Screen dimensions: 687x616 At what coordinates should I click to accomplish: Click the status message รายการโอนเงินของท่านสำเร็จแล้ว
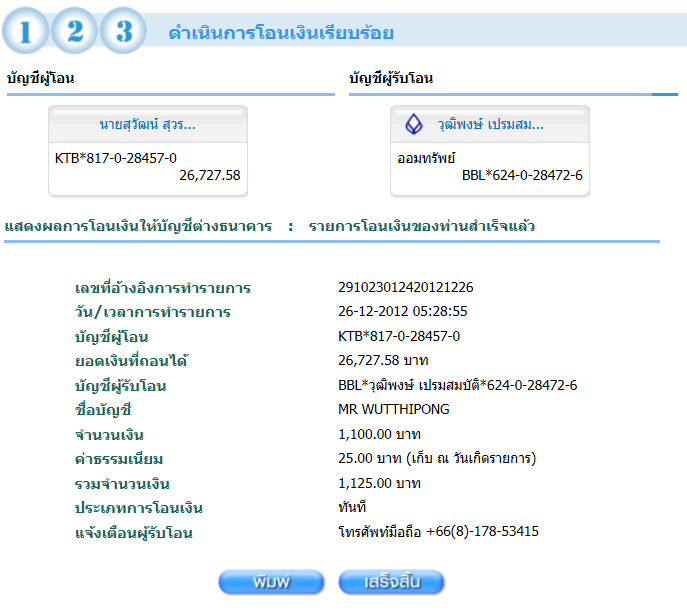tap(421, 226)
